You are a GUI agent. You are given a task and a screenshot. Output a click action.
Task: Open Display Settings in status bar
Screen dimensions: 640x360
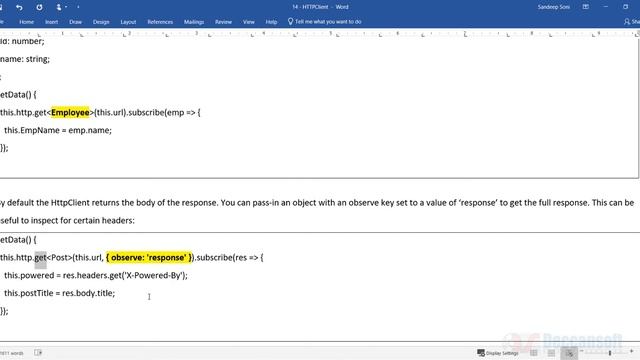tap(498, 353)
